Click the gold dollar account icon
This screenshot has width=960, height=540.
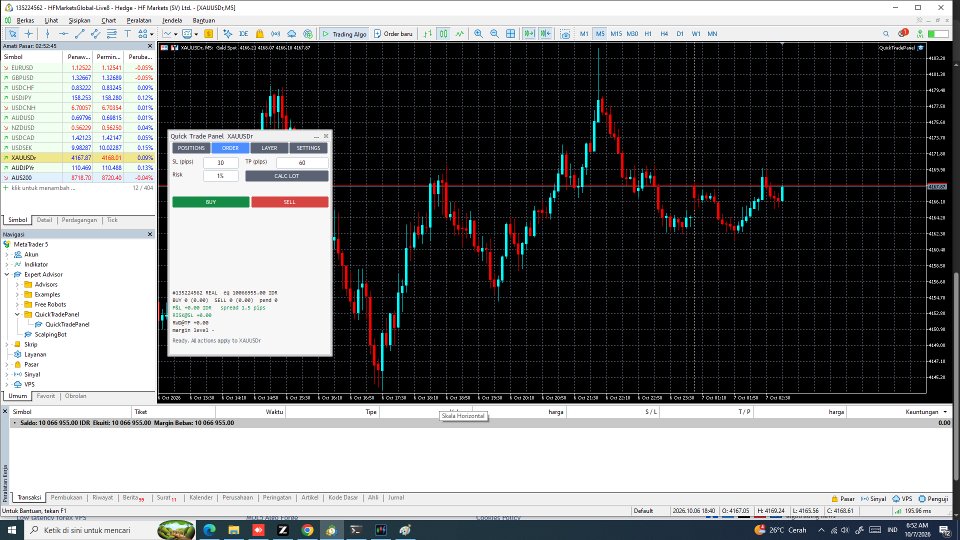[208, 34]
